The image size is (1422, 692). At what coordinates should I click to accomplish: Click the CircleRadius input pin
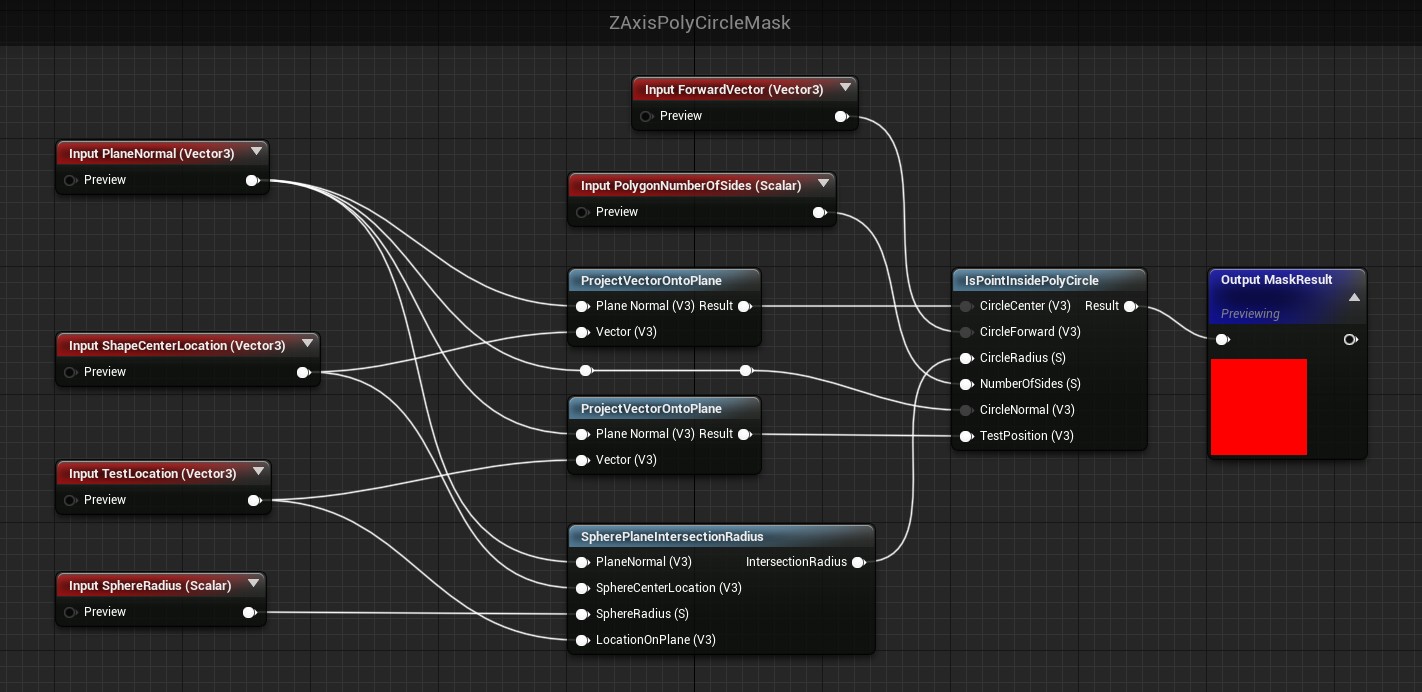click(x=966, y=358)
